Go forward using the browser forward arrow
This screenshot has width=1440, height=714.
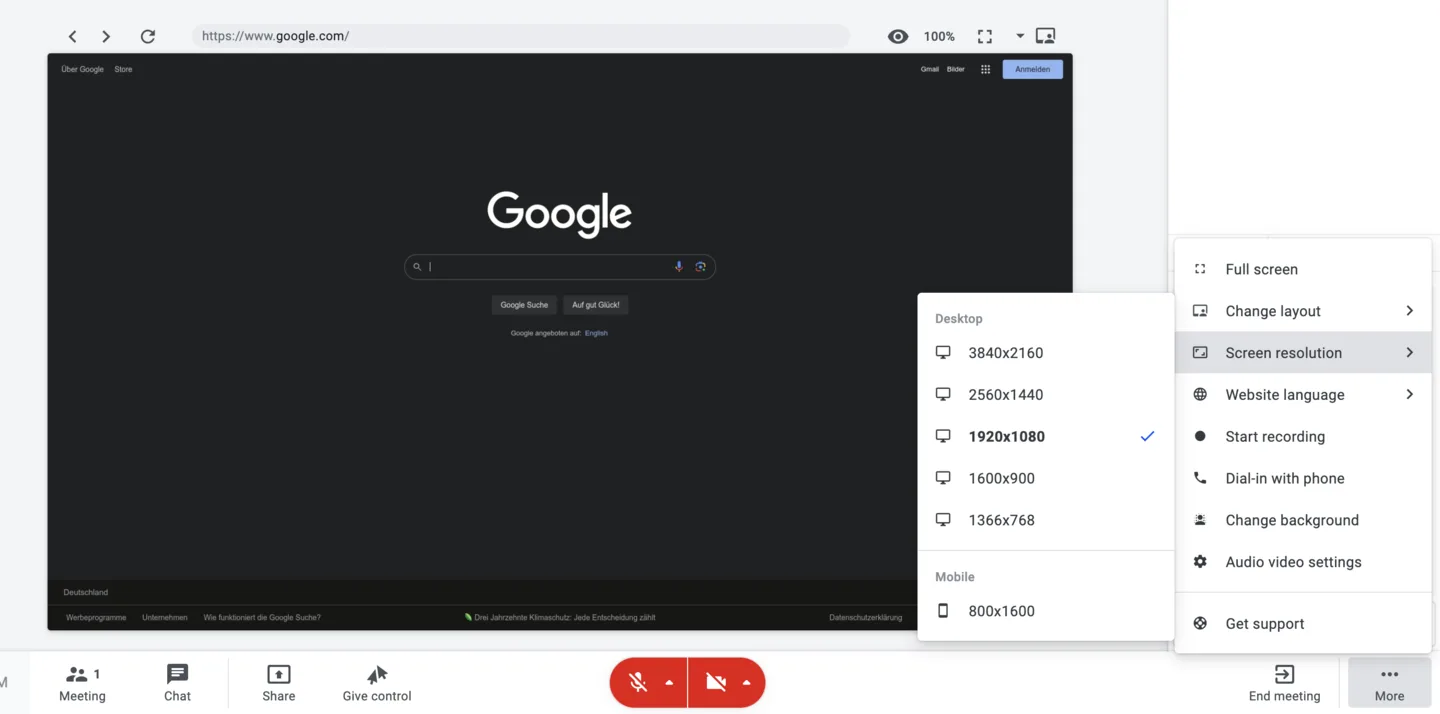pyautogui.click(x=106, y=36)
